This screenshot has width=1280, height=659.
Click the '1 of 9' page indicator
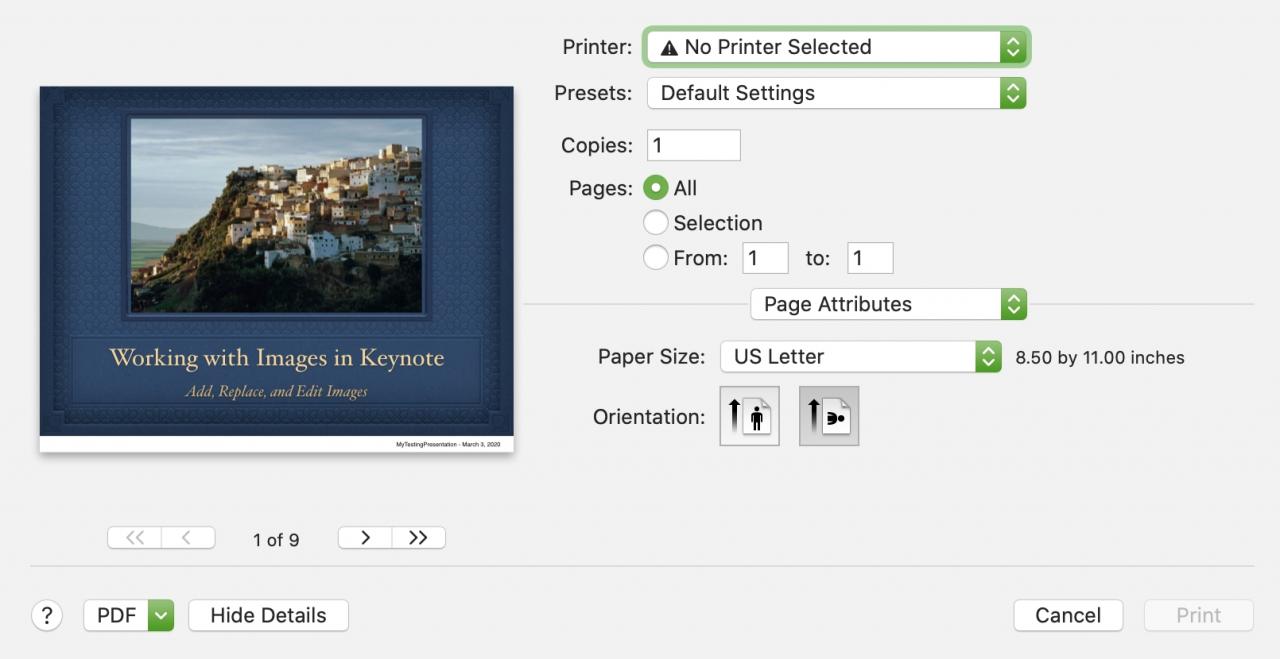pos(276,540)
